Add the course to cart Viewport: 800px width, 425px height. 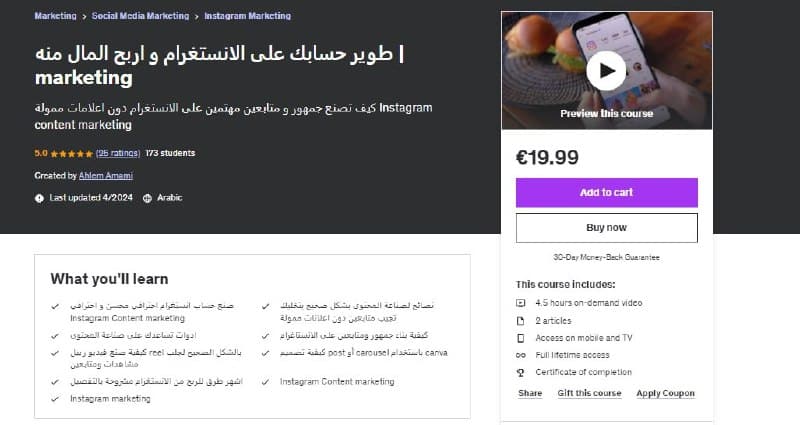(x=607, y=192)
